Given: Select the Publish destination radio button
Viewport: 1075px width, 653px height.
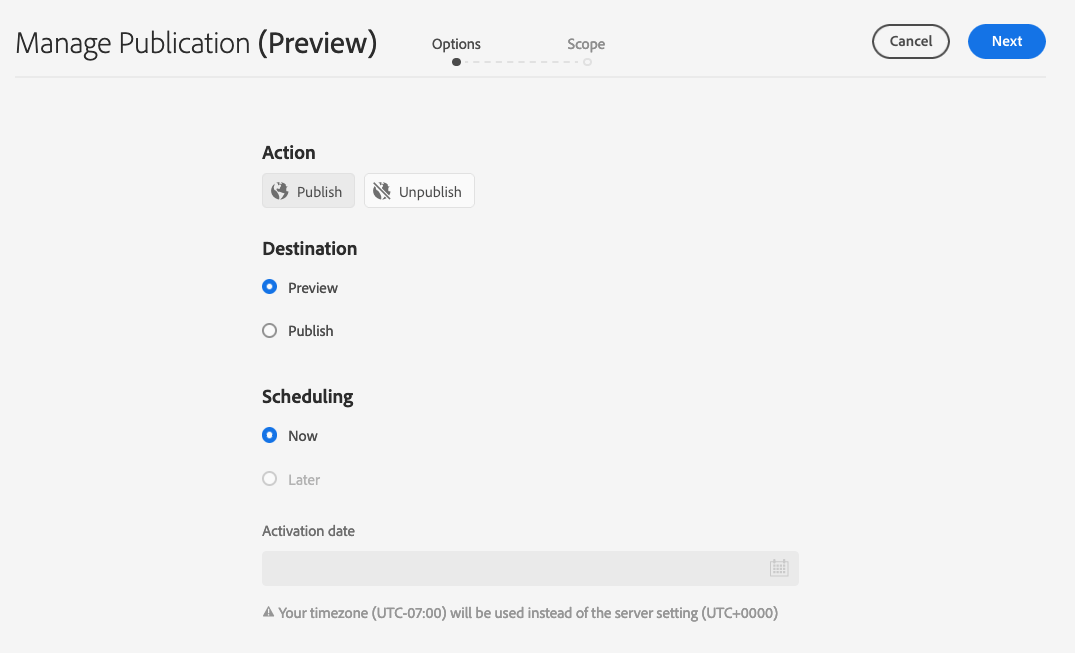Looking at the screenshot, I should pyautogui.click(x=269, y=330).
